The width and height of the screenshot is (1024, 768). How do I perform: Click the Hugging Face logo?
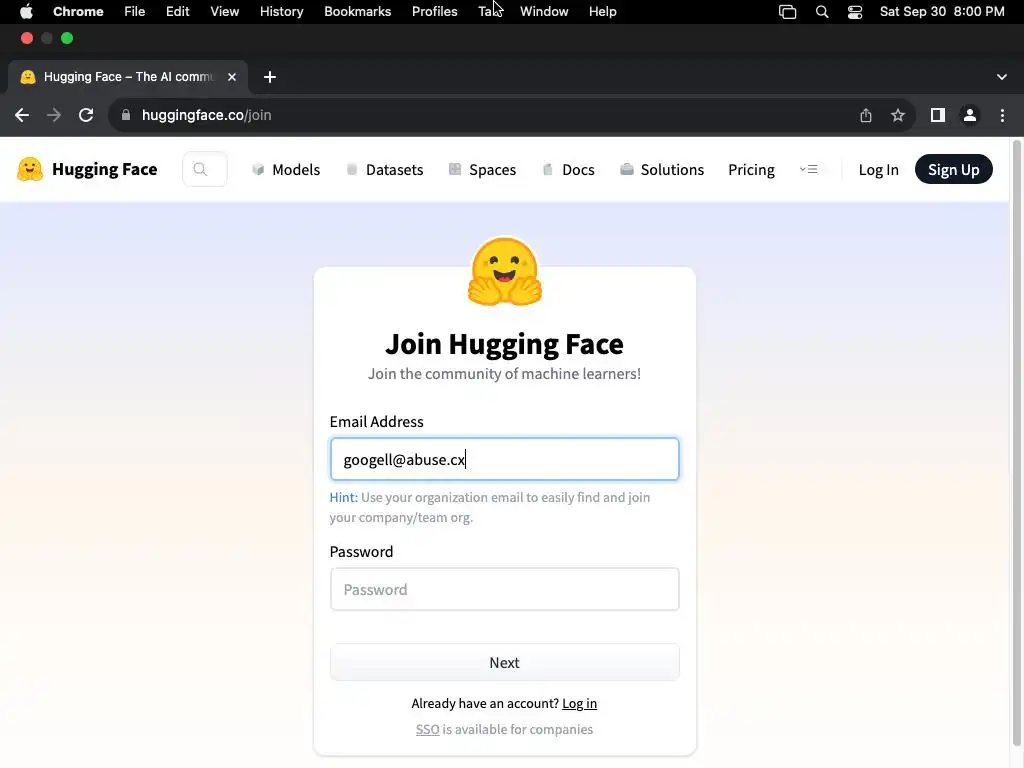(x=30, y=169)
